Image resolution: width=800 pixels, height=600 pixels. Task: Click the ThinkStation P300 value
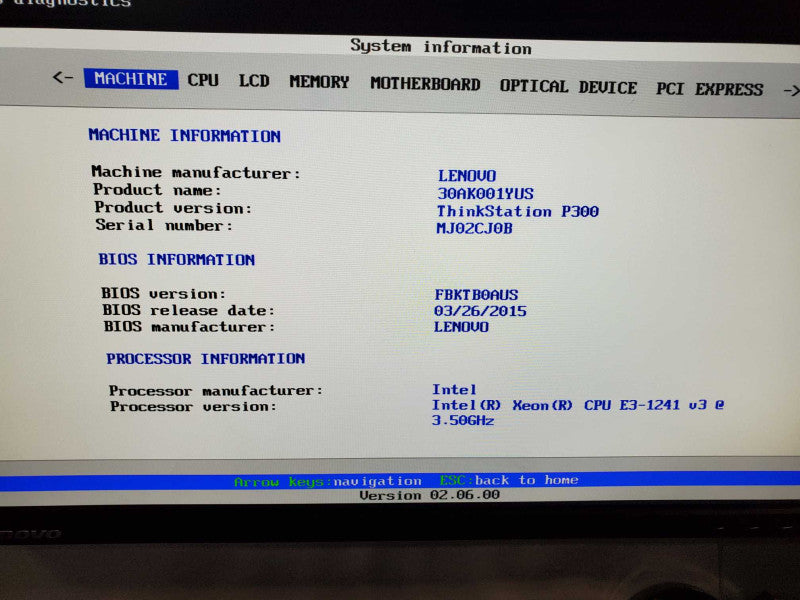point(517,211)
